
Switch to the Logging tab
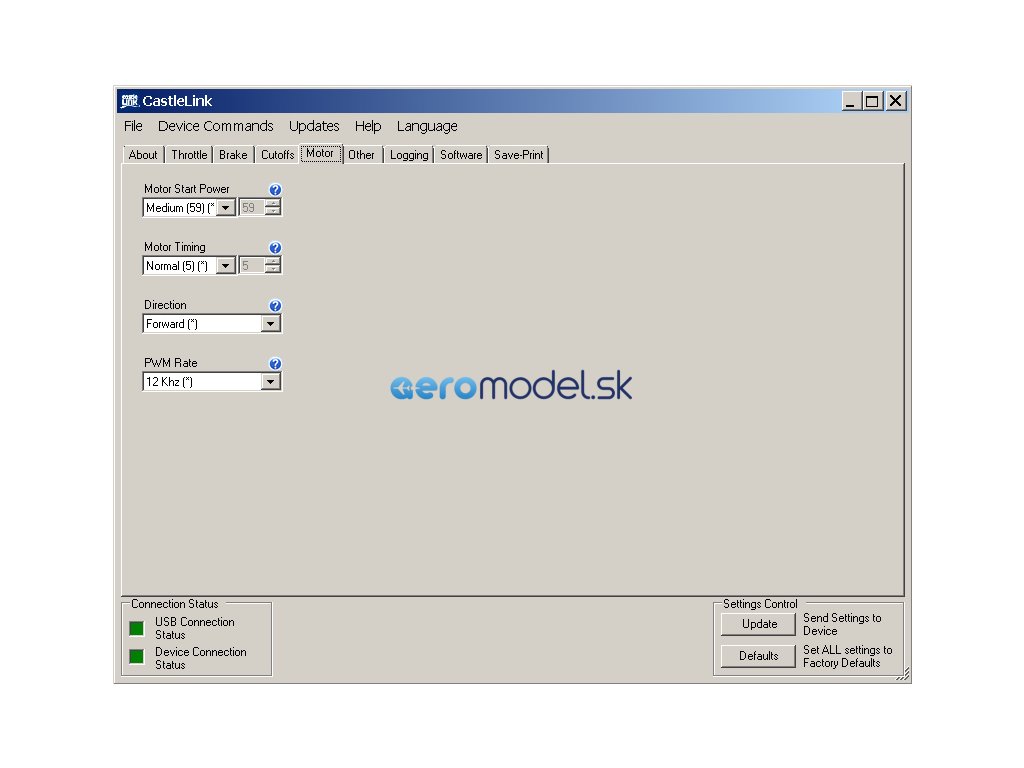pyautogui.click(x=409, y=155)
